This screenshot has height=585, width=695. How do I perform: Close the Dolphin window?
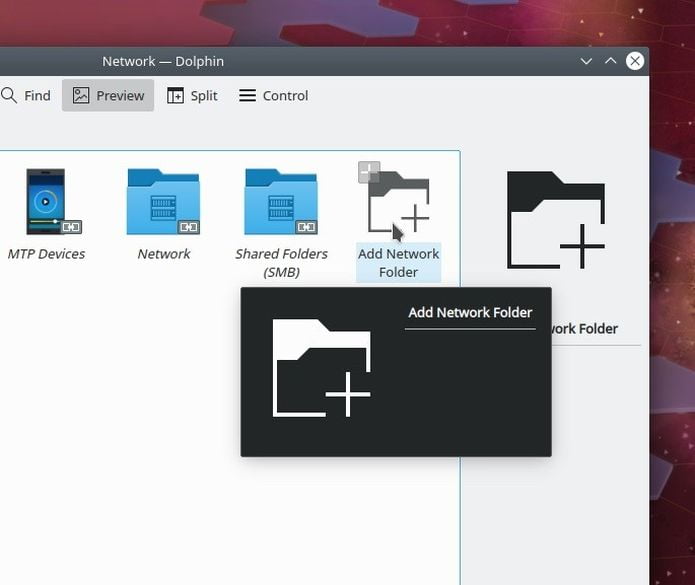(x=635, y=61)
